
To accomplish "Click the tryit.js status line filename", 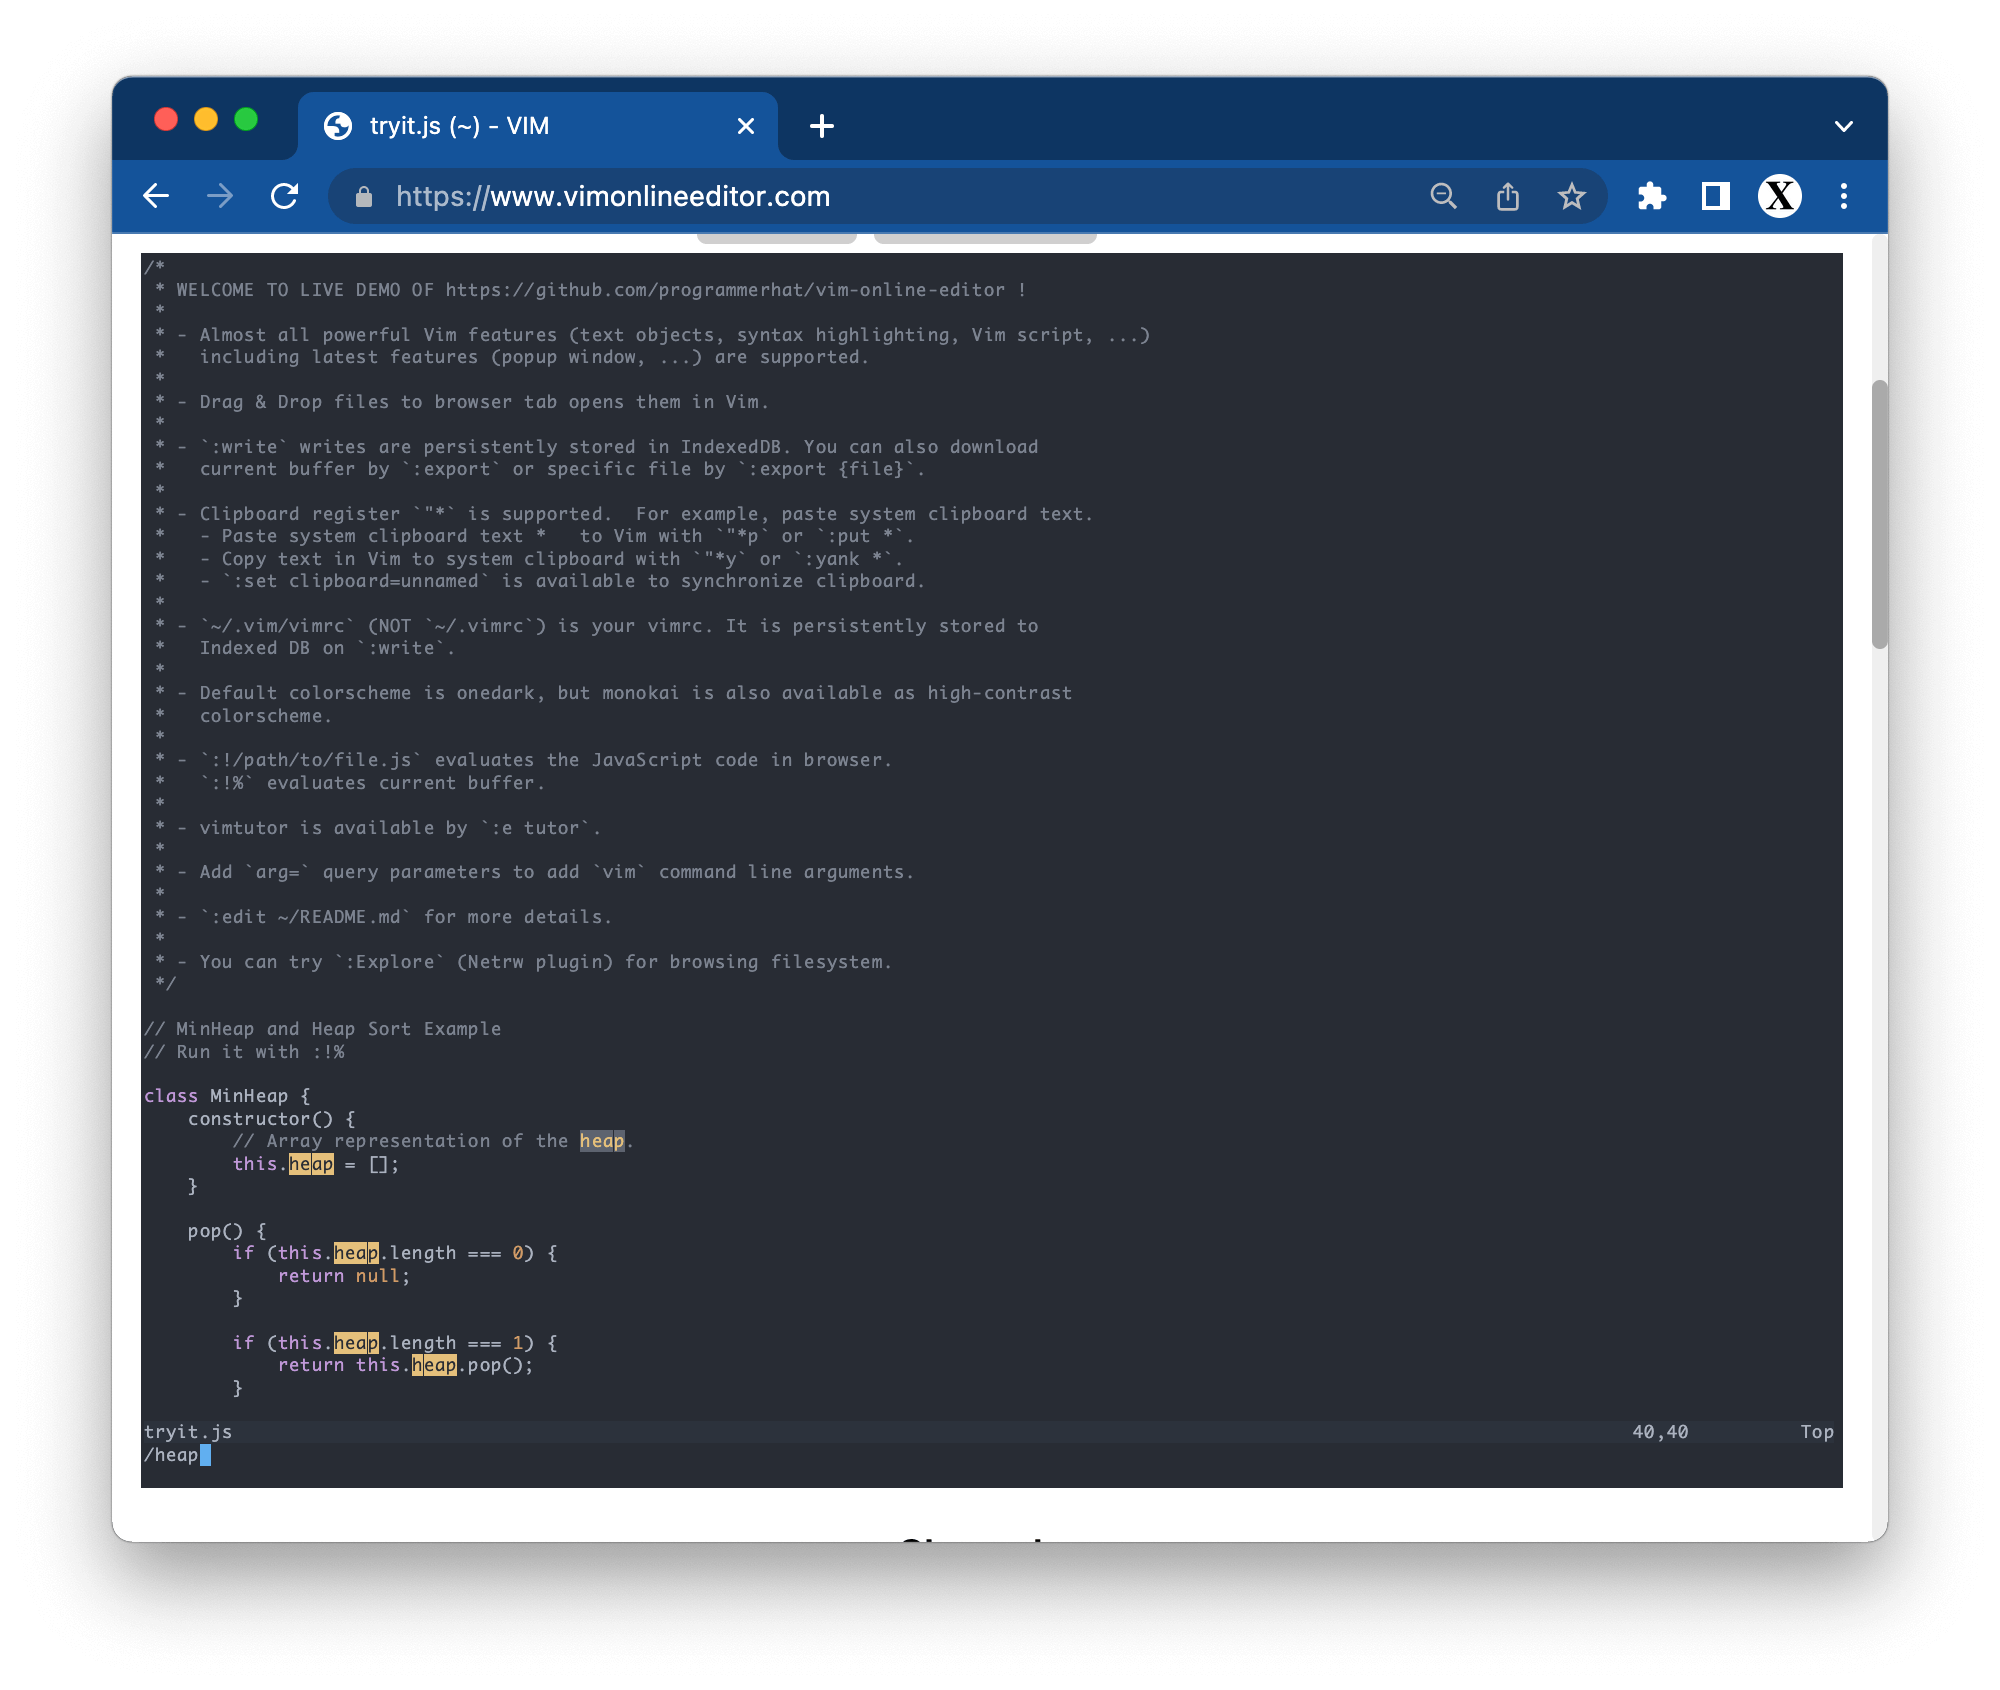I will click(x=188, y=1432).
